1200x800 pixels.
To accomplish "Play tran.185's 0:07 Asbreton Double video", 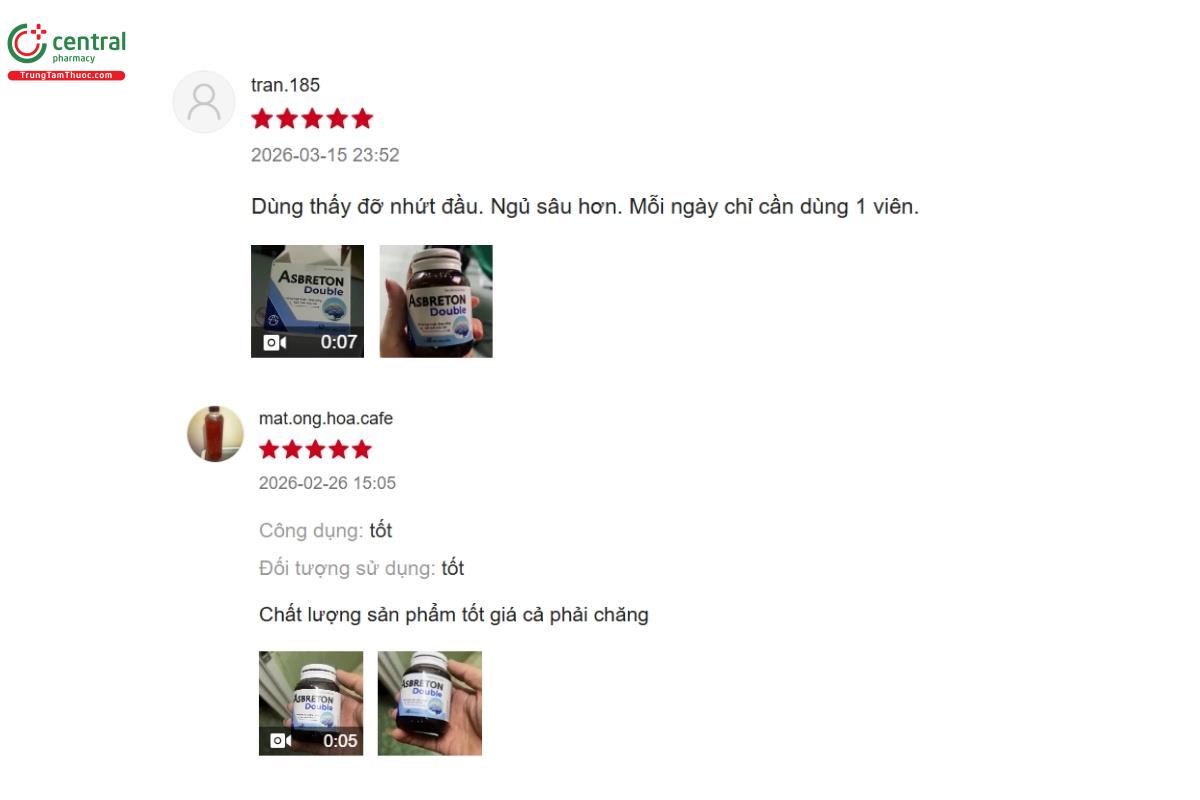I will [x=307, y=301].
